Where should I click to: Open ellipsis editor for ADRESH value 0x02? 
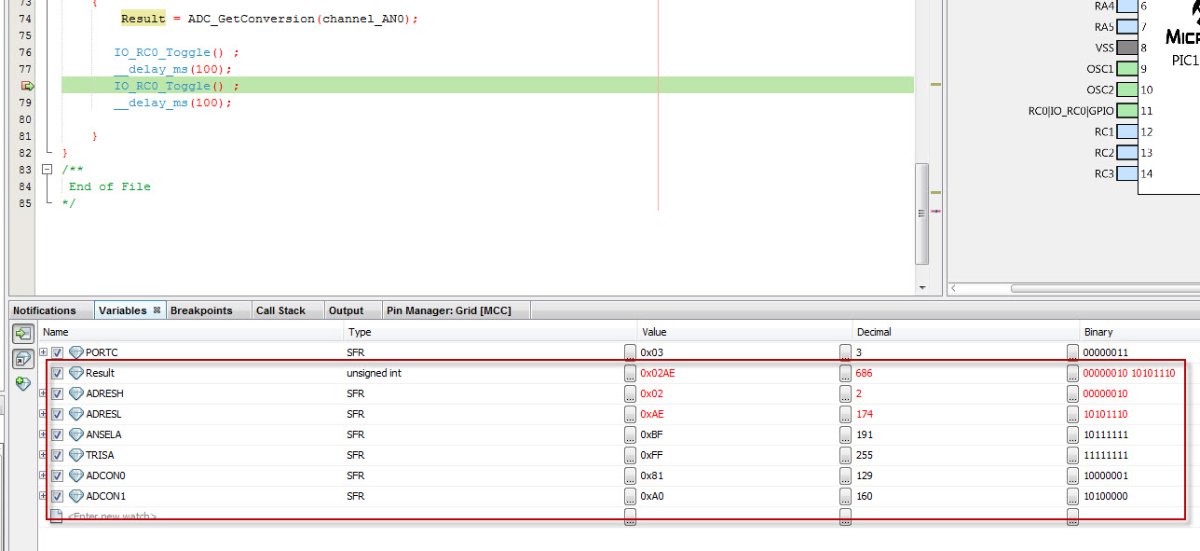[630, 393]
